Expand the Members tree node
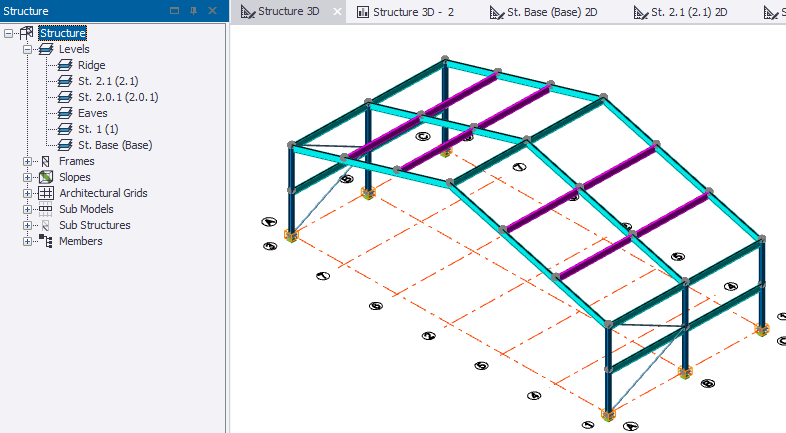The height and width of the screenshot is (433, 786). [x=28, y=241]
